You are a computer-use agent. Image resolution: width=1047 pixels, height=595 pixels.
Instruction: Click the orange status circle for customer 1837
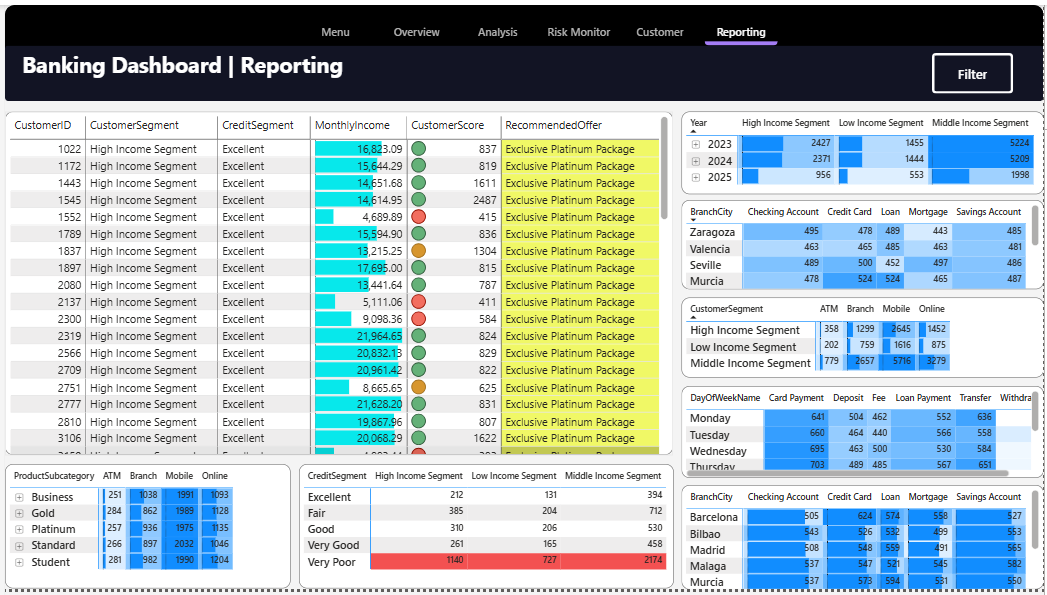click(418, 251)
